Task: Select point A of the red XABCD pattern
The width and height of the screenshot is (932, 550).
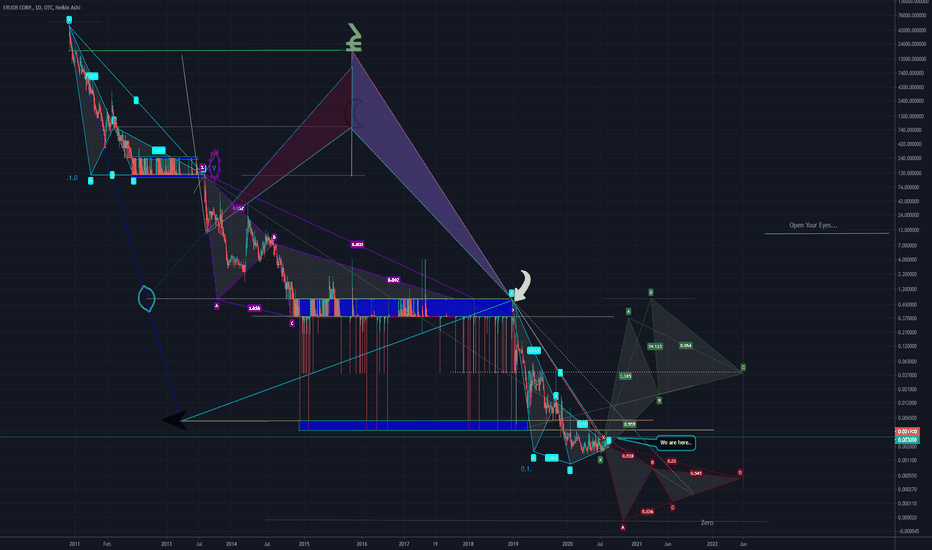Action: [623, 527]
